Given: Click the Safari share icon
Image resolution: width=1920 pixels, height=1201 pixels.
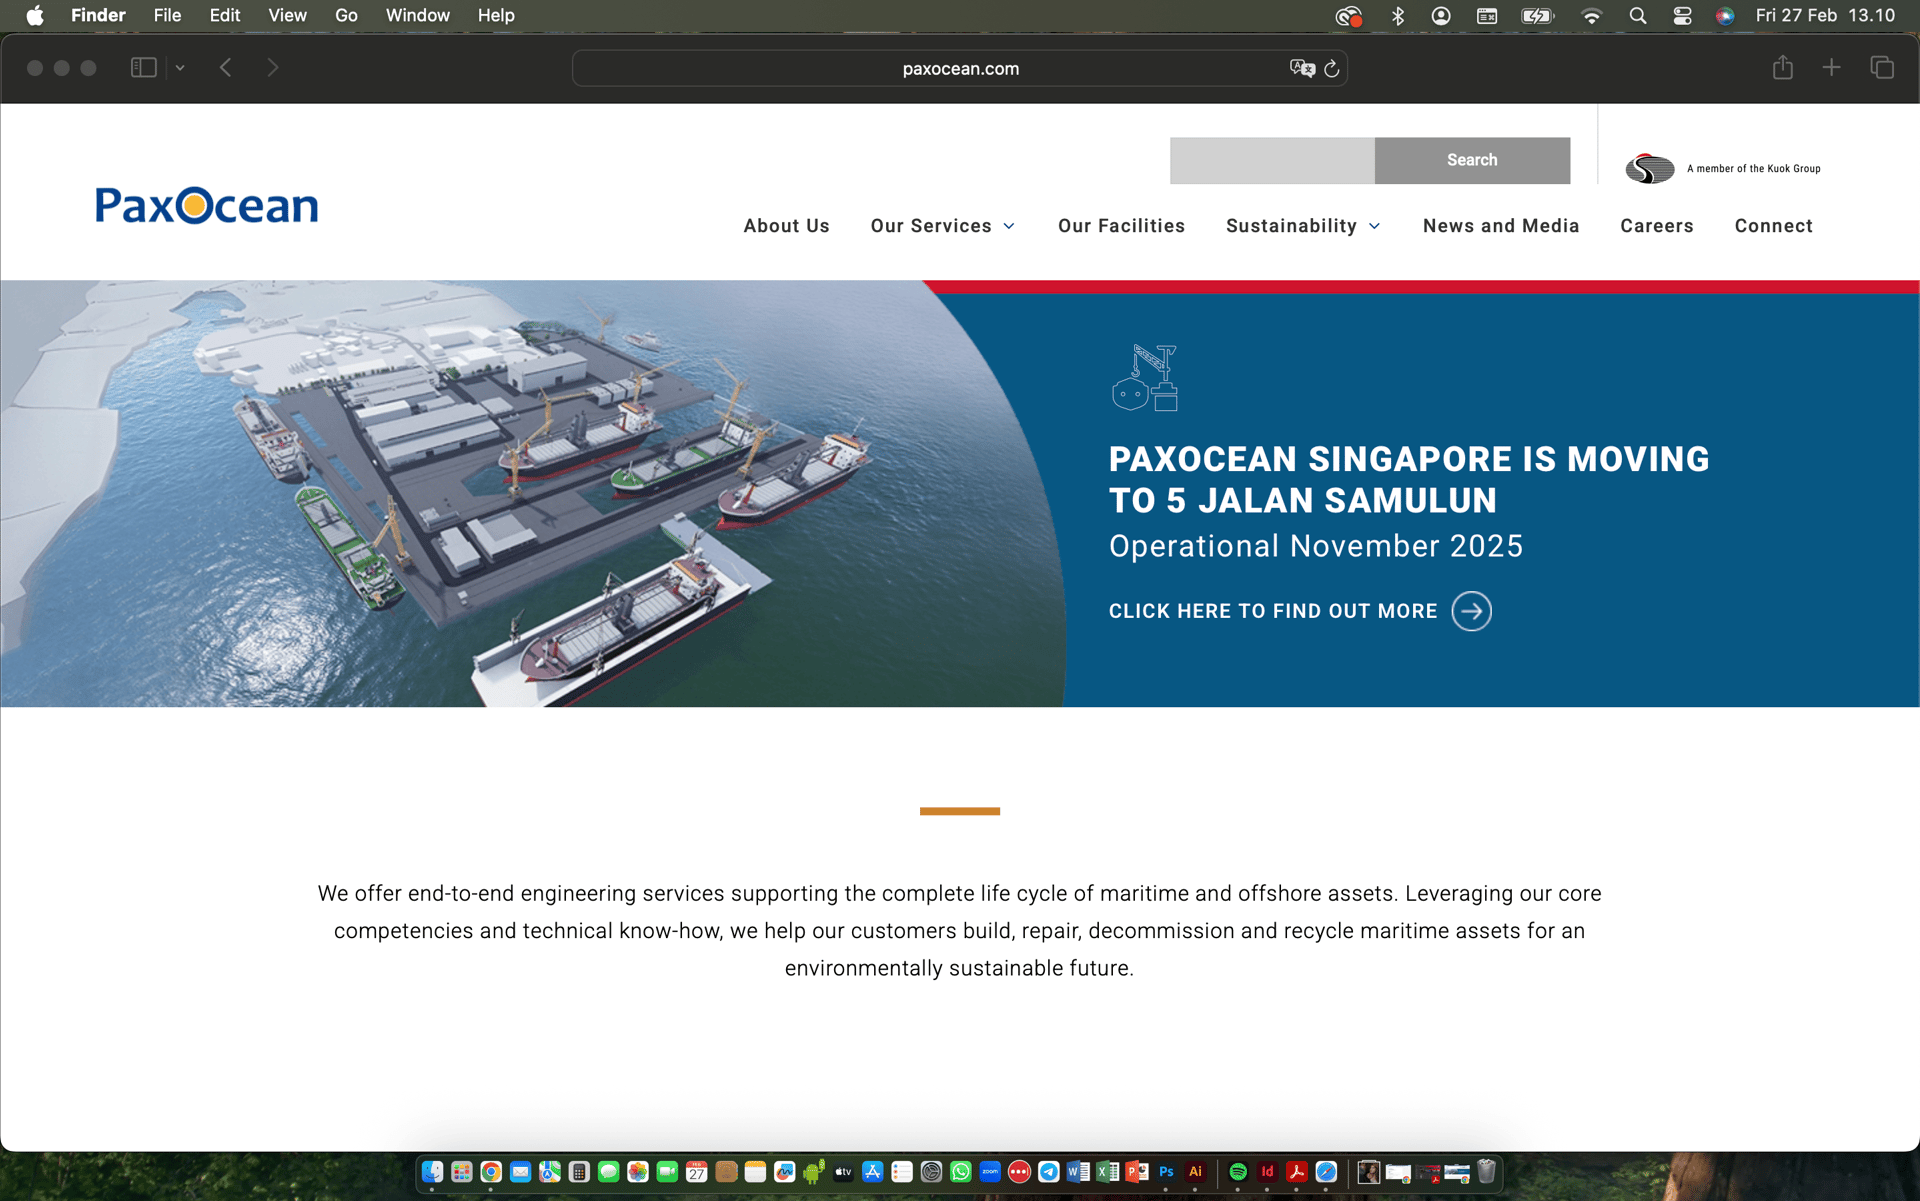Looking at the screenshot, I should click(1782, 68).
